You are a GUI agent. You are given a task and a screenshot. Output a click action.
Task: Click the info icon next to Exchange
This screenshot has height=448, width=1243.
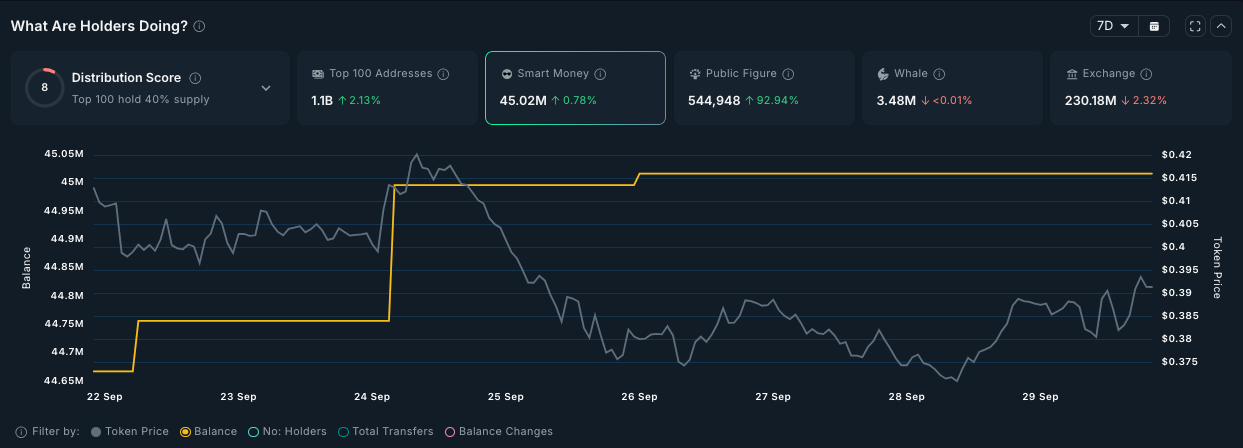1146,74
